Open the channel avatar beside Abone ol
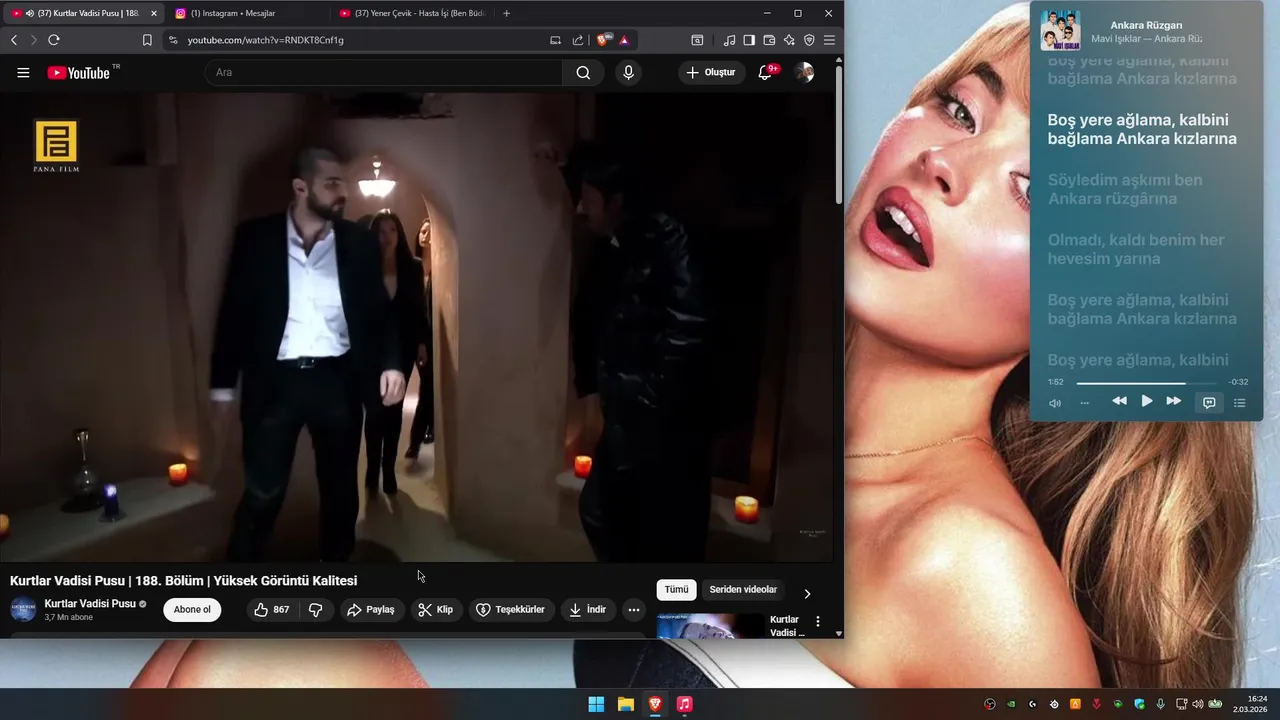Screen dimensions: 1280x720 23,609
